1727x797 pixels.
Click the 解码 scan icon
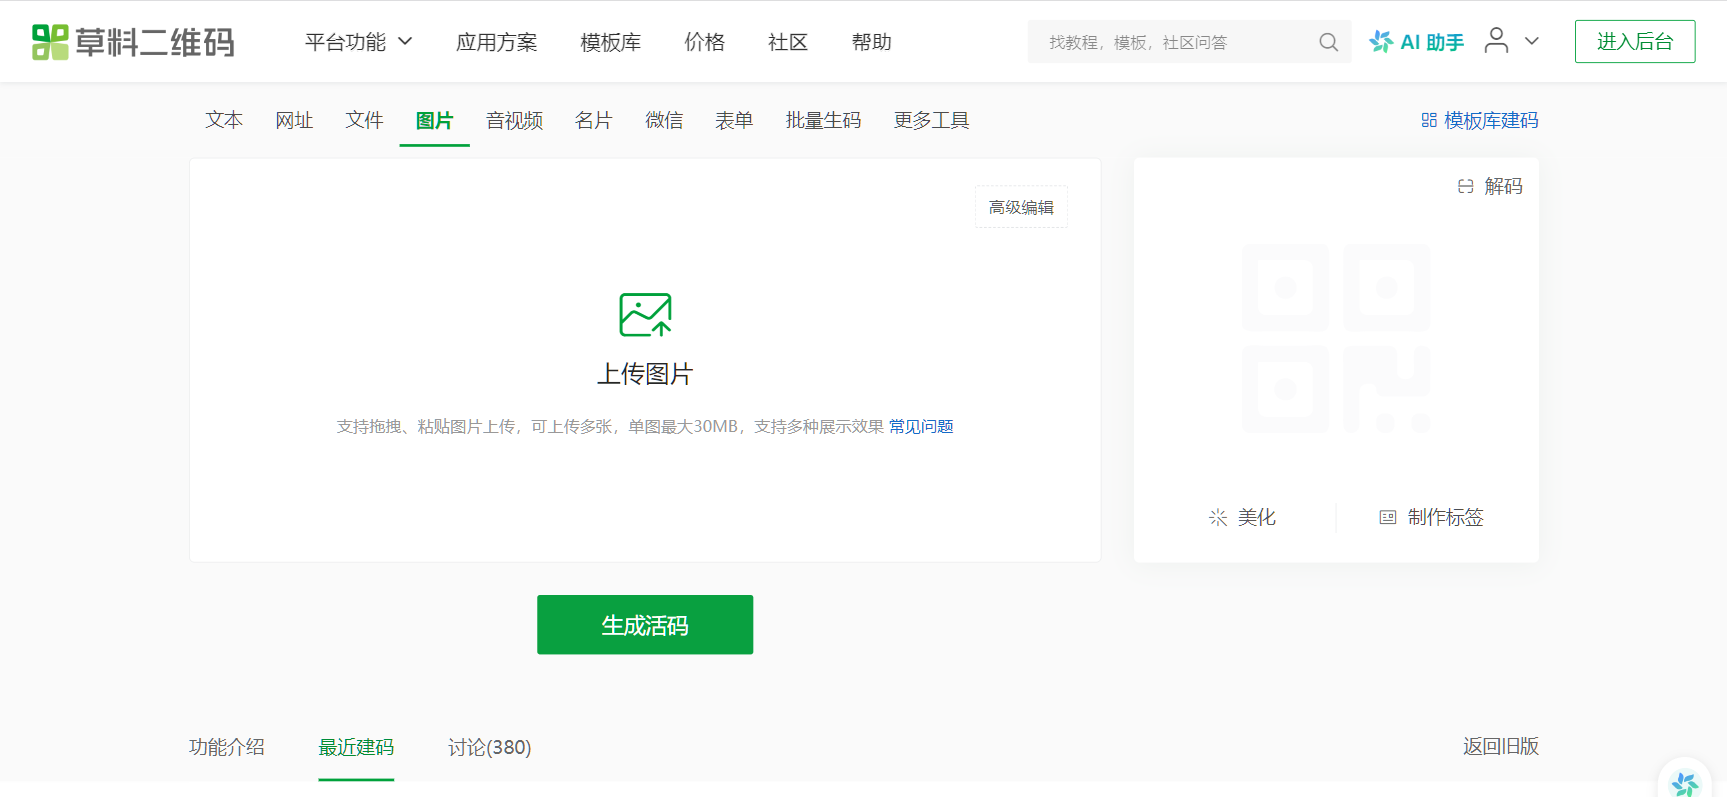coord(1466,186)
